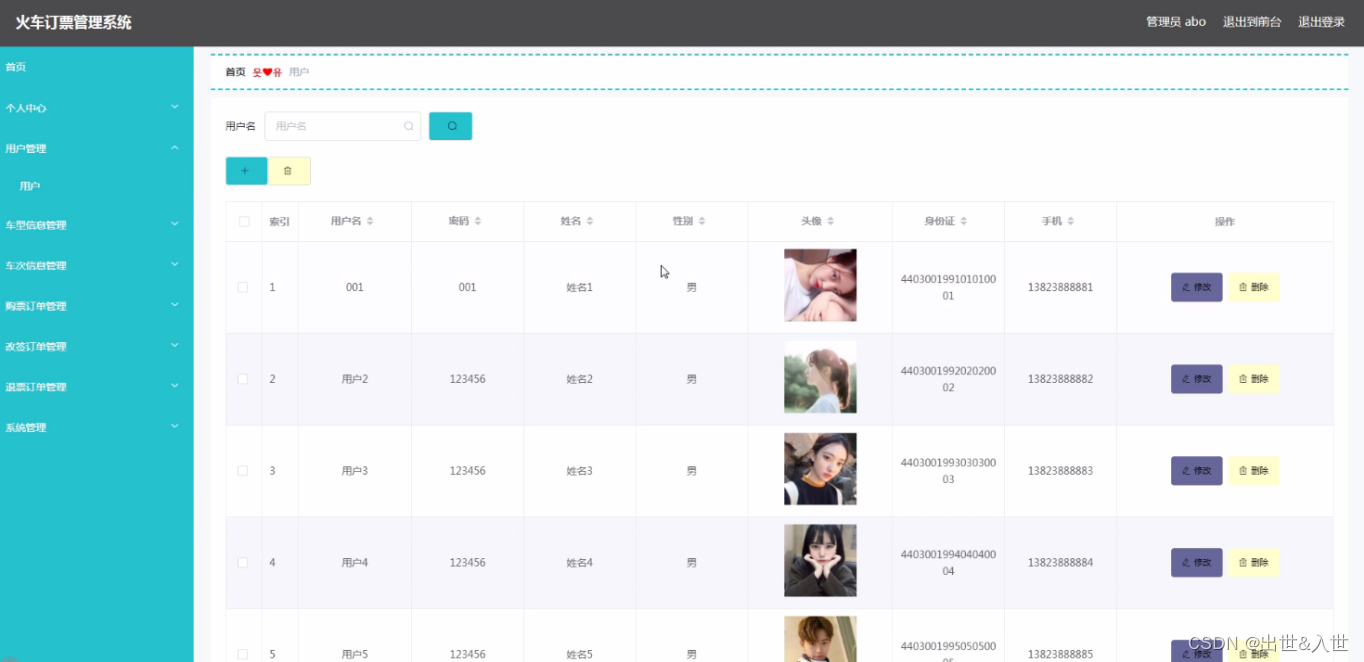
Task: Click 修改 button for user 001
Action: point(1196,287)
